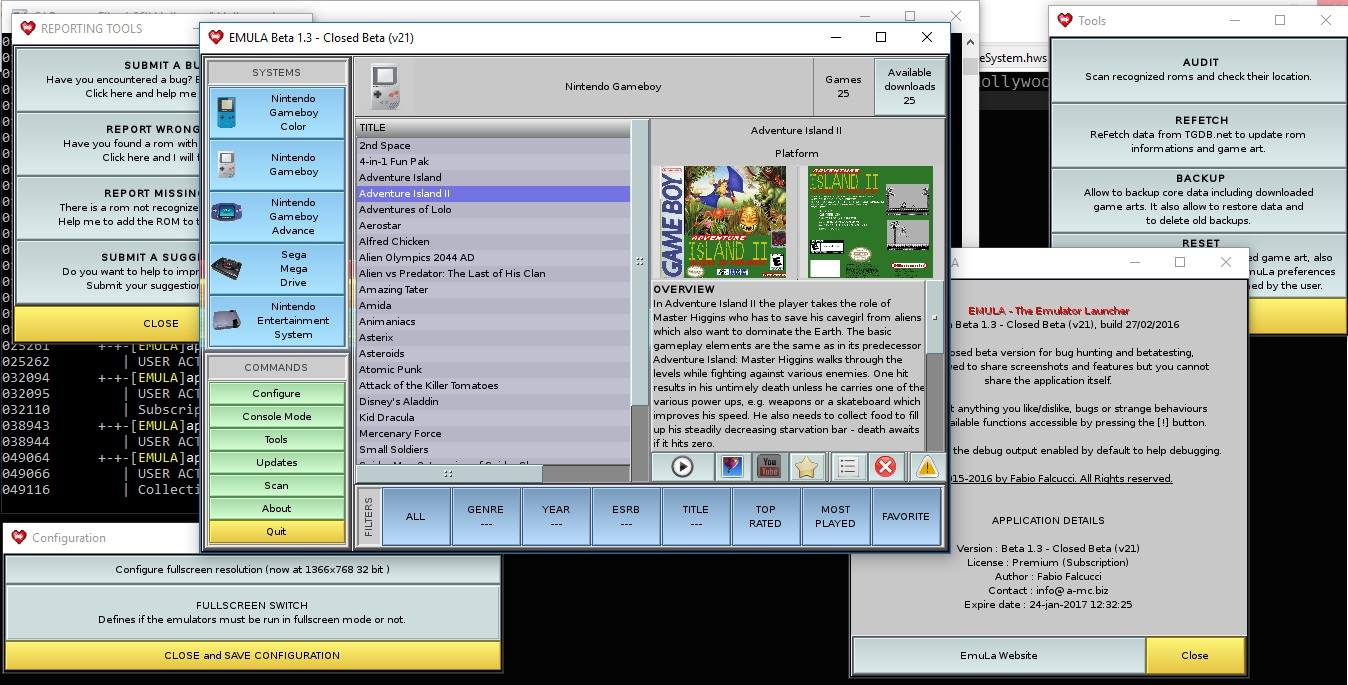Viewport: 1348px width, 685px height.
Task: Click the Gameboy console icon in header
Action: [x=384, y=86]
